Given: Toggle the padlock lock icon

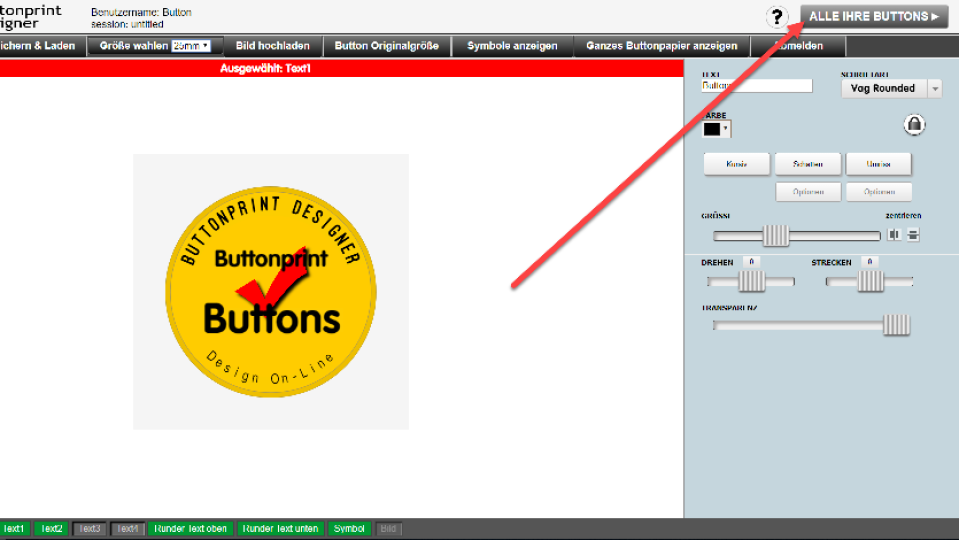Looking at the screenshot, I should [914, 125].
